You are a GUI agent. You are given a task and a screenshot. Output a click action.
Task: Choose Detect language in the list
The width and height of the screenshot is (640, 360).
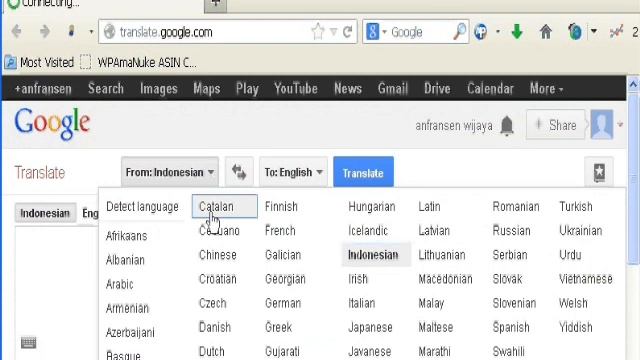pyautogui.click(x=142, y=207)
